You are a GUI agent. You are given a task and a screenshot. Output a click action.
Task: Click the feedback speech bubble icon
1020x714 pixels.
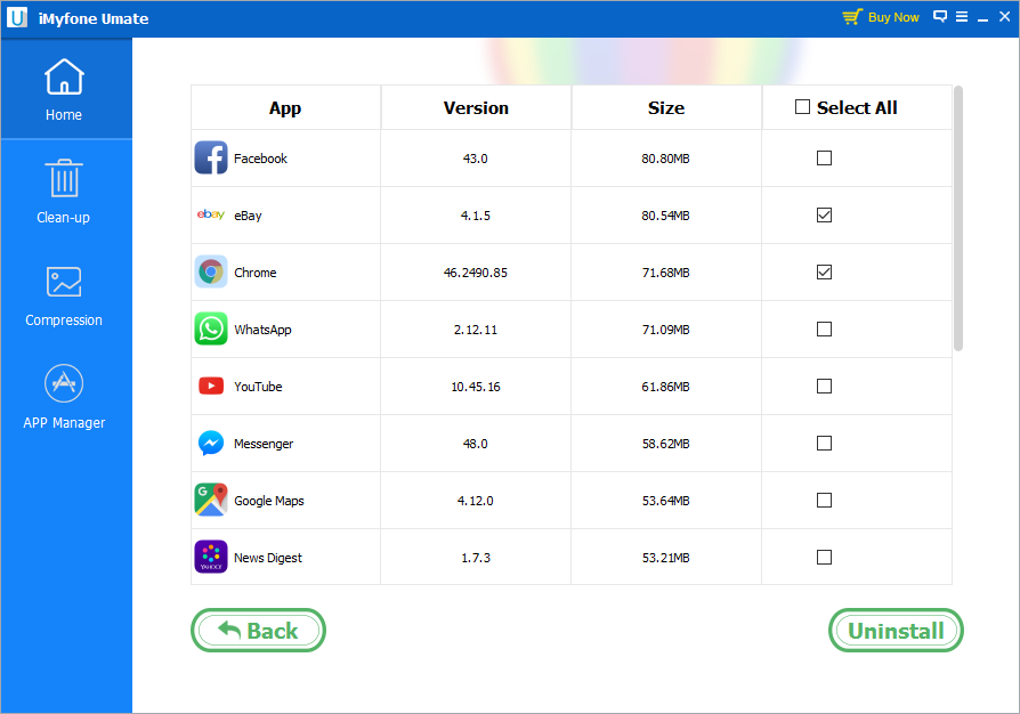tap(940, 17)
